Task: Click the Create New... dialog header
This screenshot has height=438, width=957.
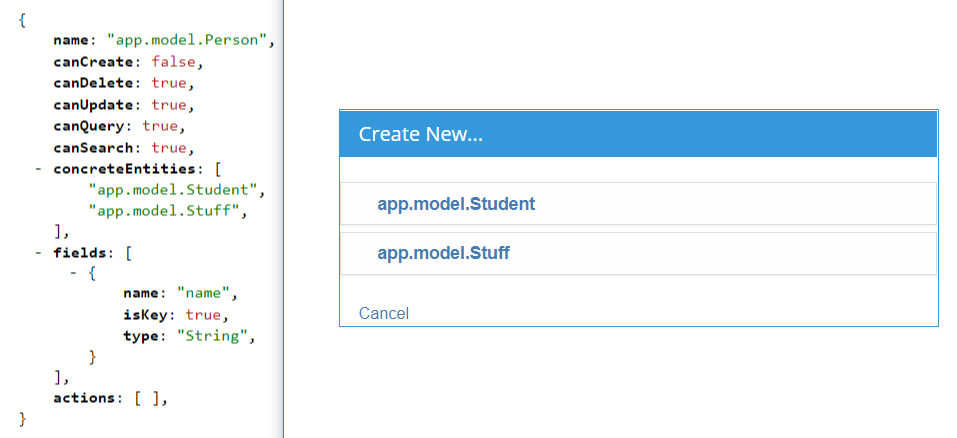Action: pos(638,134)
